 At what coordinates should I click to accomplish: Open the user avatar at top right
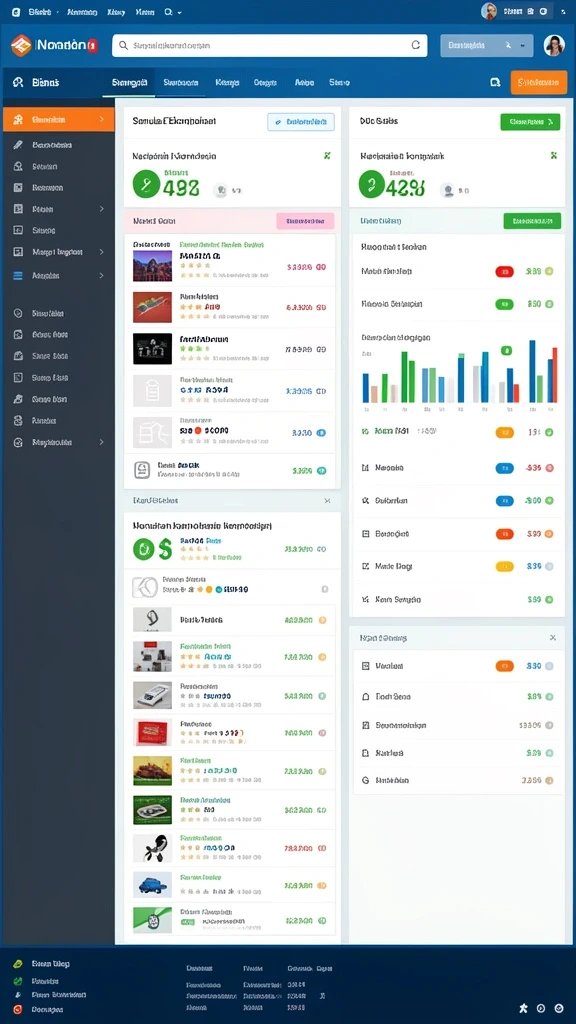point(554,46)
